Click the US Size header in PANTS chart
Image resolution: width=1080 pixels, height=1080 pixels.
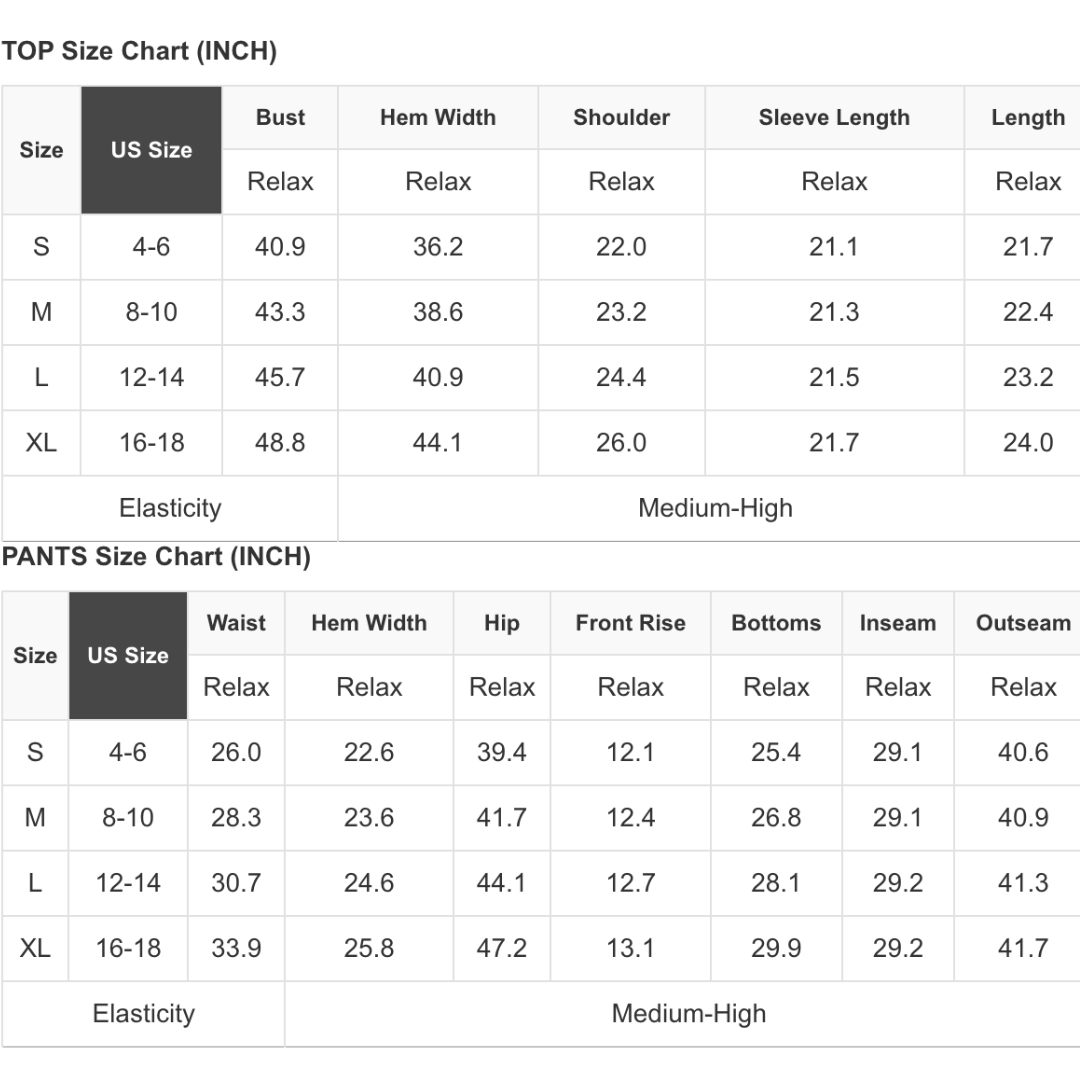(128, 655)
